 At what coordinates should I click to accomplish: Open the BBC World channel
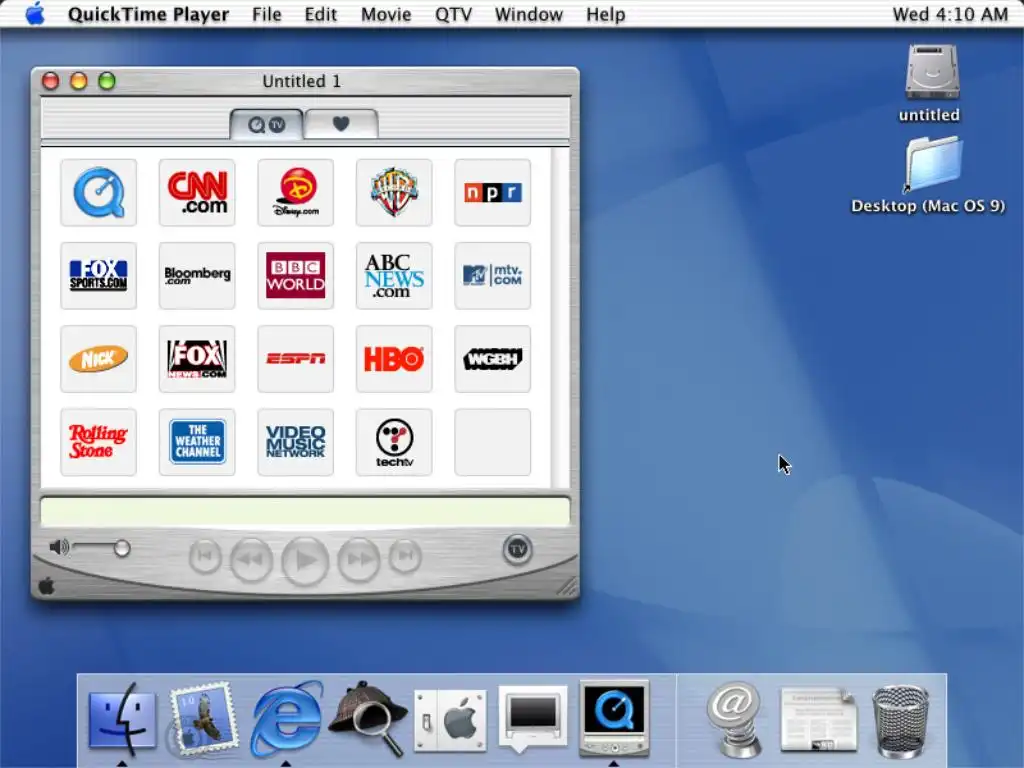pyautogui.click(x=296, y=276)
